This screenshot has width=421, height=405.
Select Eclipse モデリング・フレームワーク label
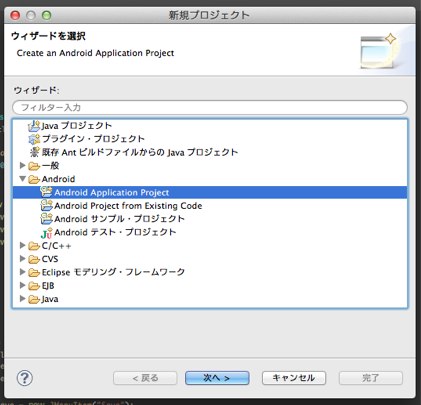[113, 272]
